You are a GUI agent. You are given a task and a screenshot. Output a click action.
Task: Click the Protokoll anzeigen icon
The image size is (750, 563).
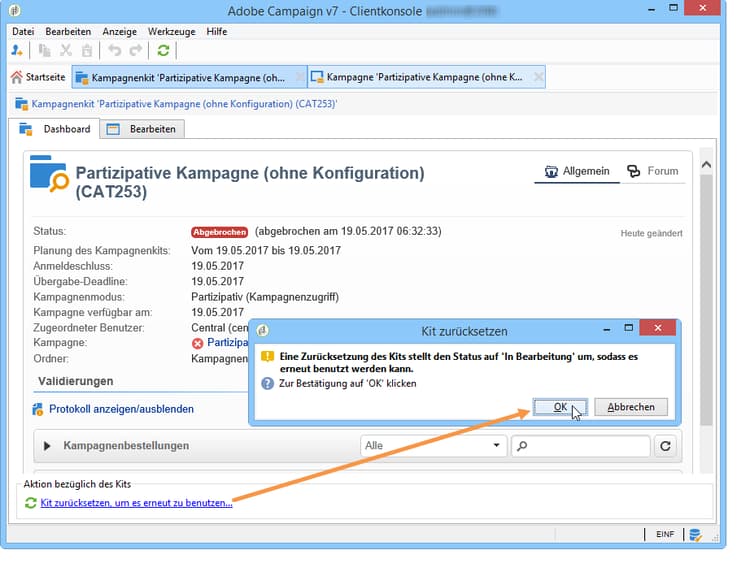click(38, 409)
